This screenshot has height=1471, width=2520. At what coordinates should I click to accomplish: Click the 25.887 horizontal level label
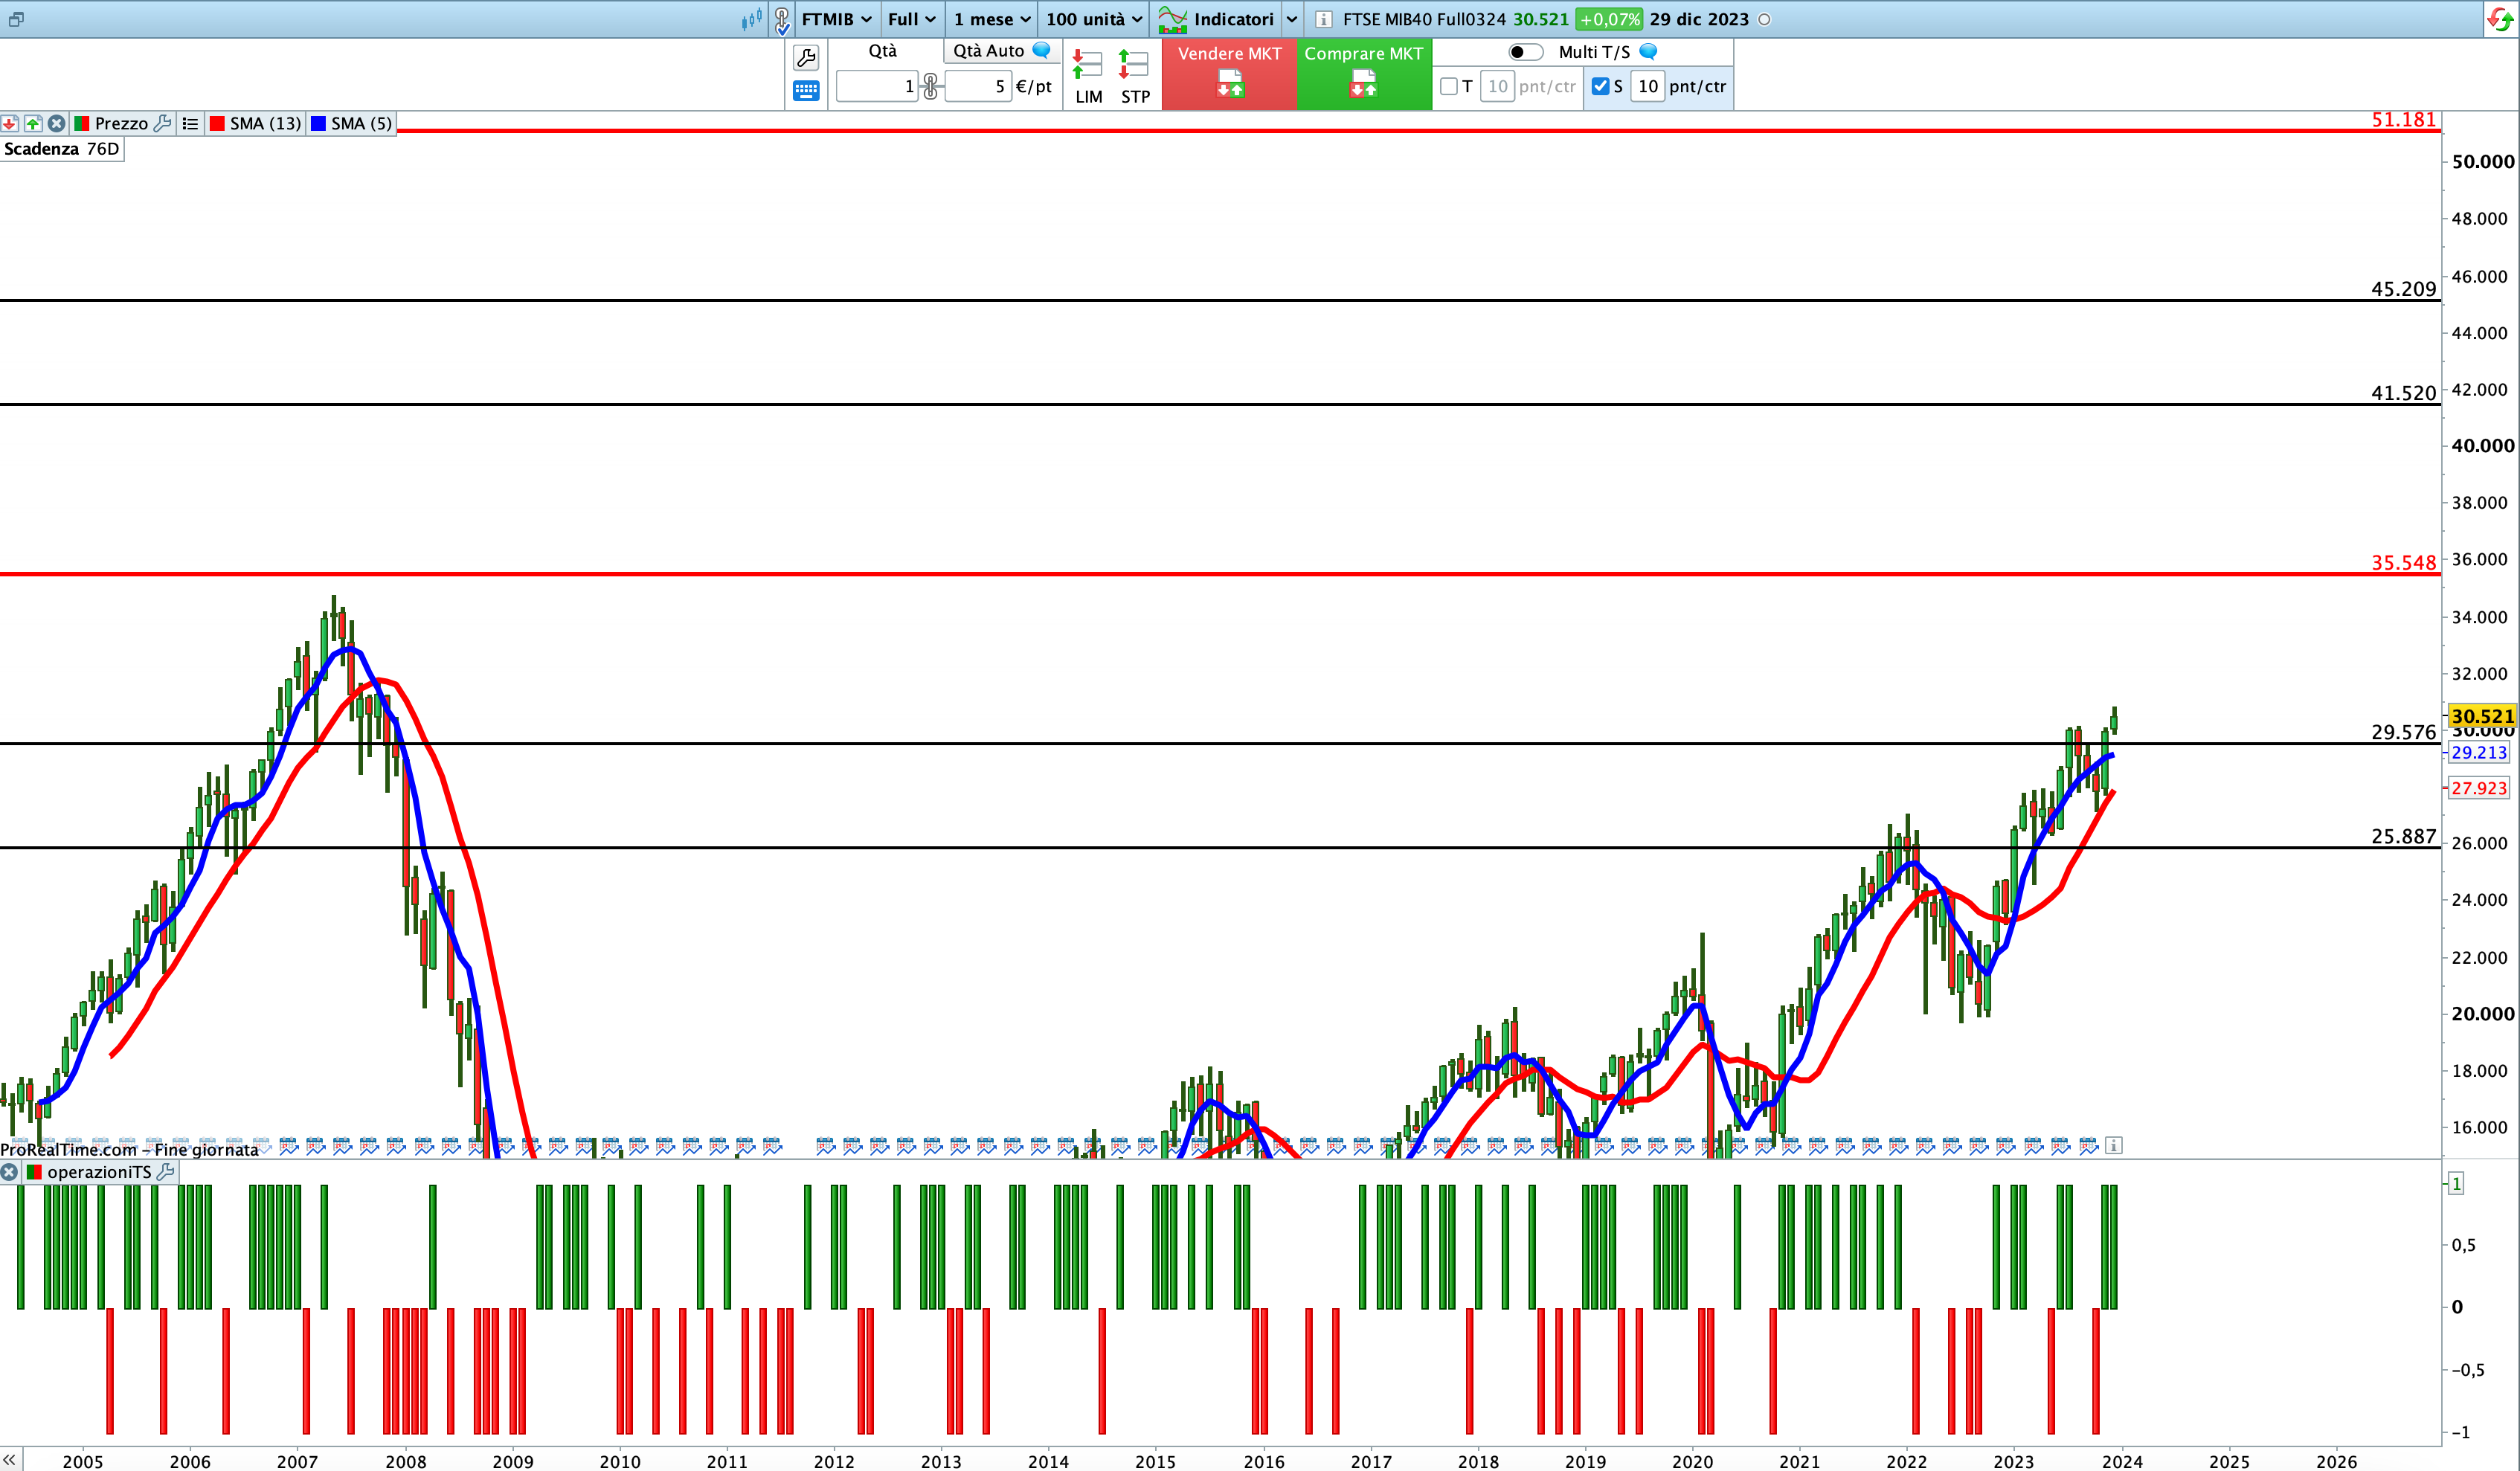(x=2403, y=836)
